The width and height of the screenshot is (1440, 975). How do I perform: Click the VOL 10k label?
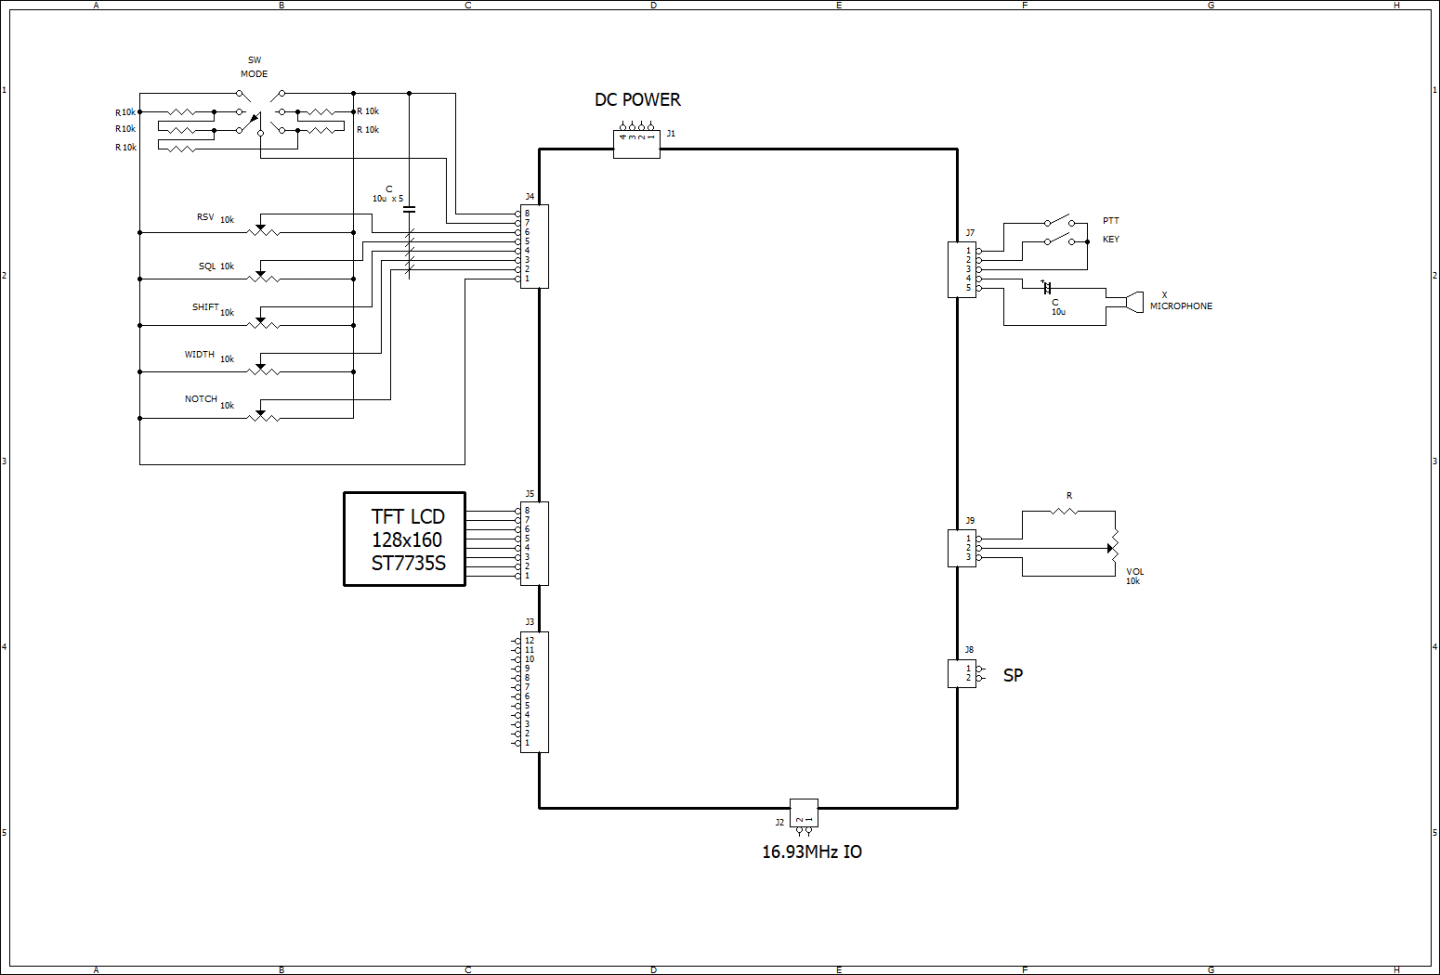pyautogui.click(x=1134, y=576)
